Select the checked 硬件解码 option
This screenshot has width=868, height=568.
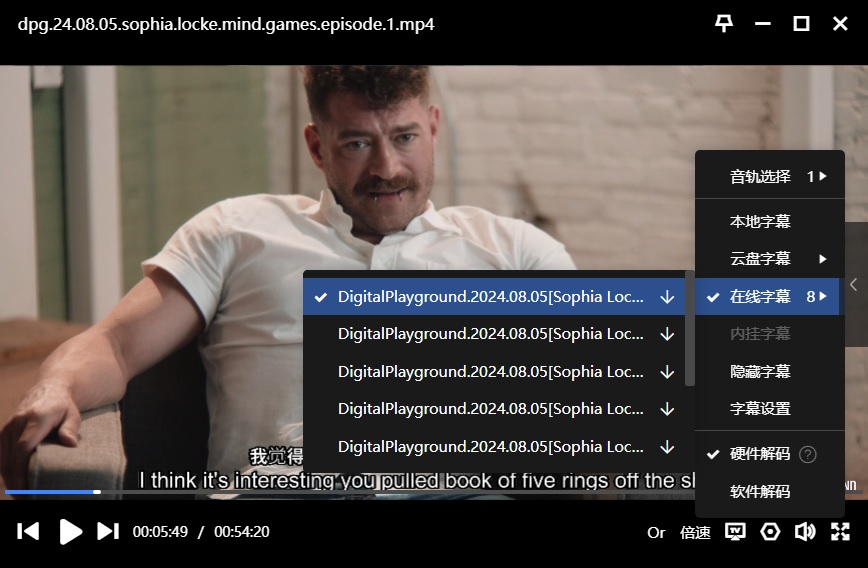759,454
